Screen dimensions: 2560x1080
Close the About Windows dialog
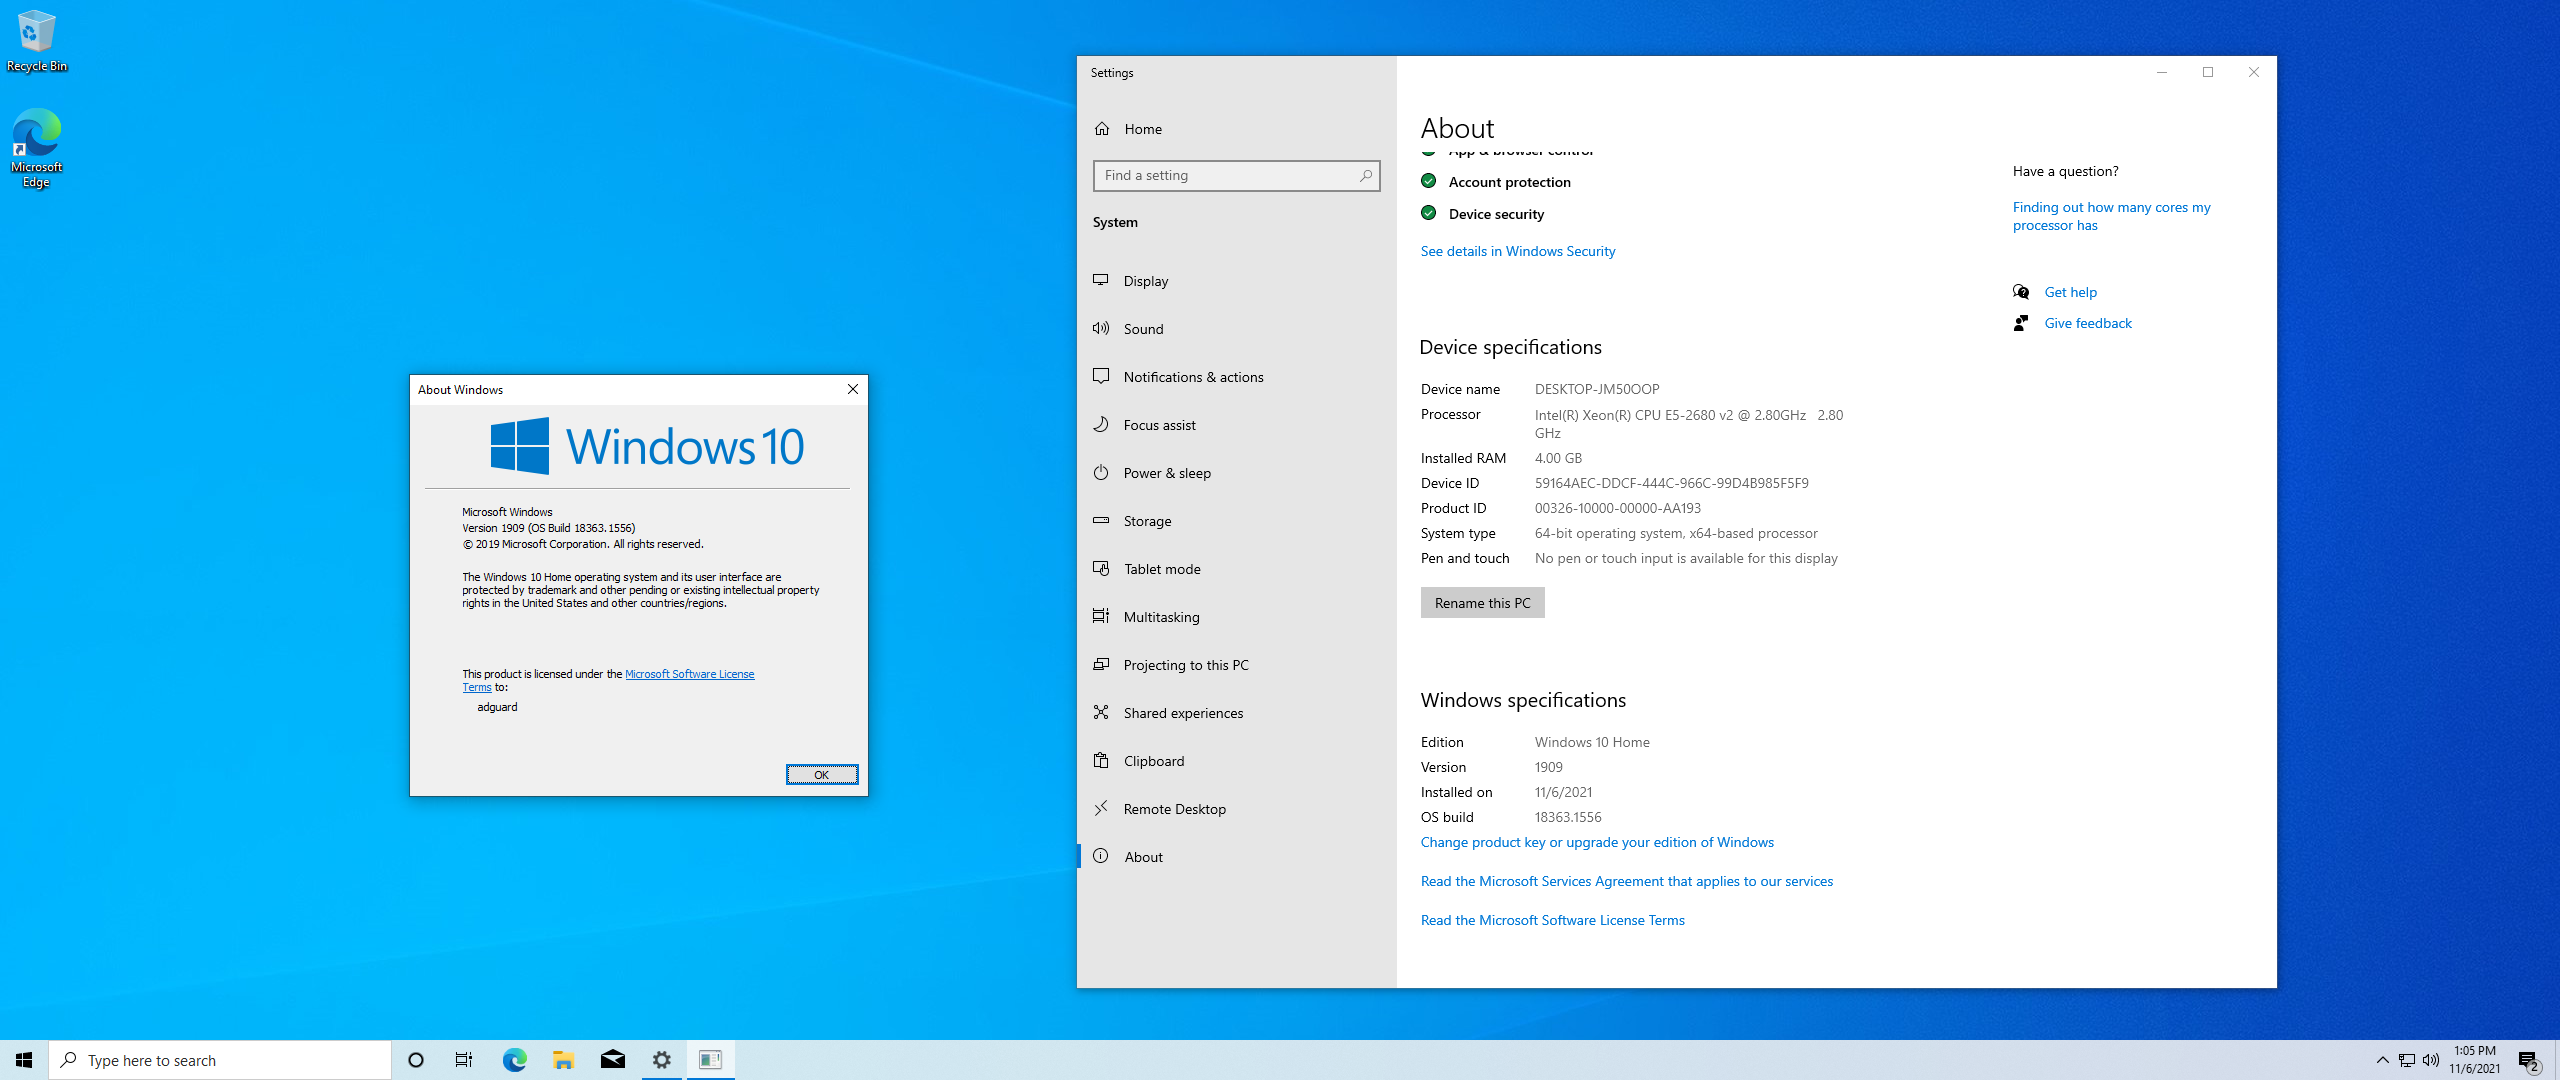853,389
